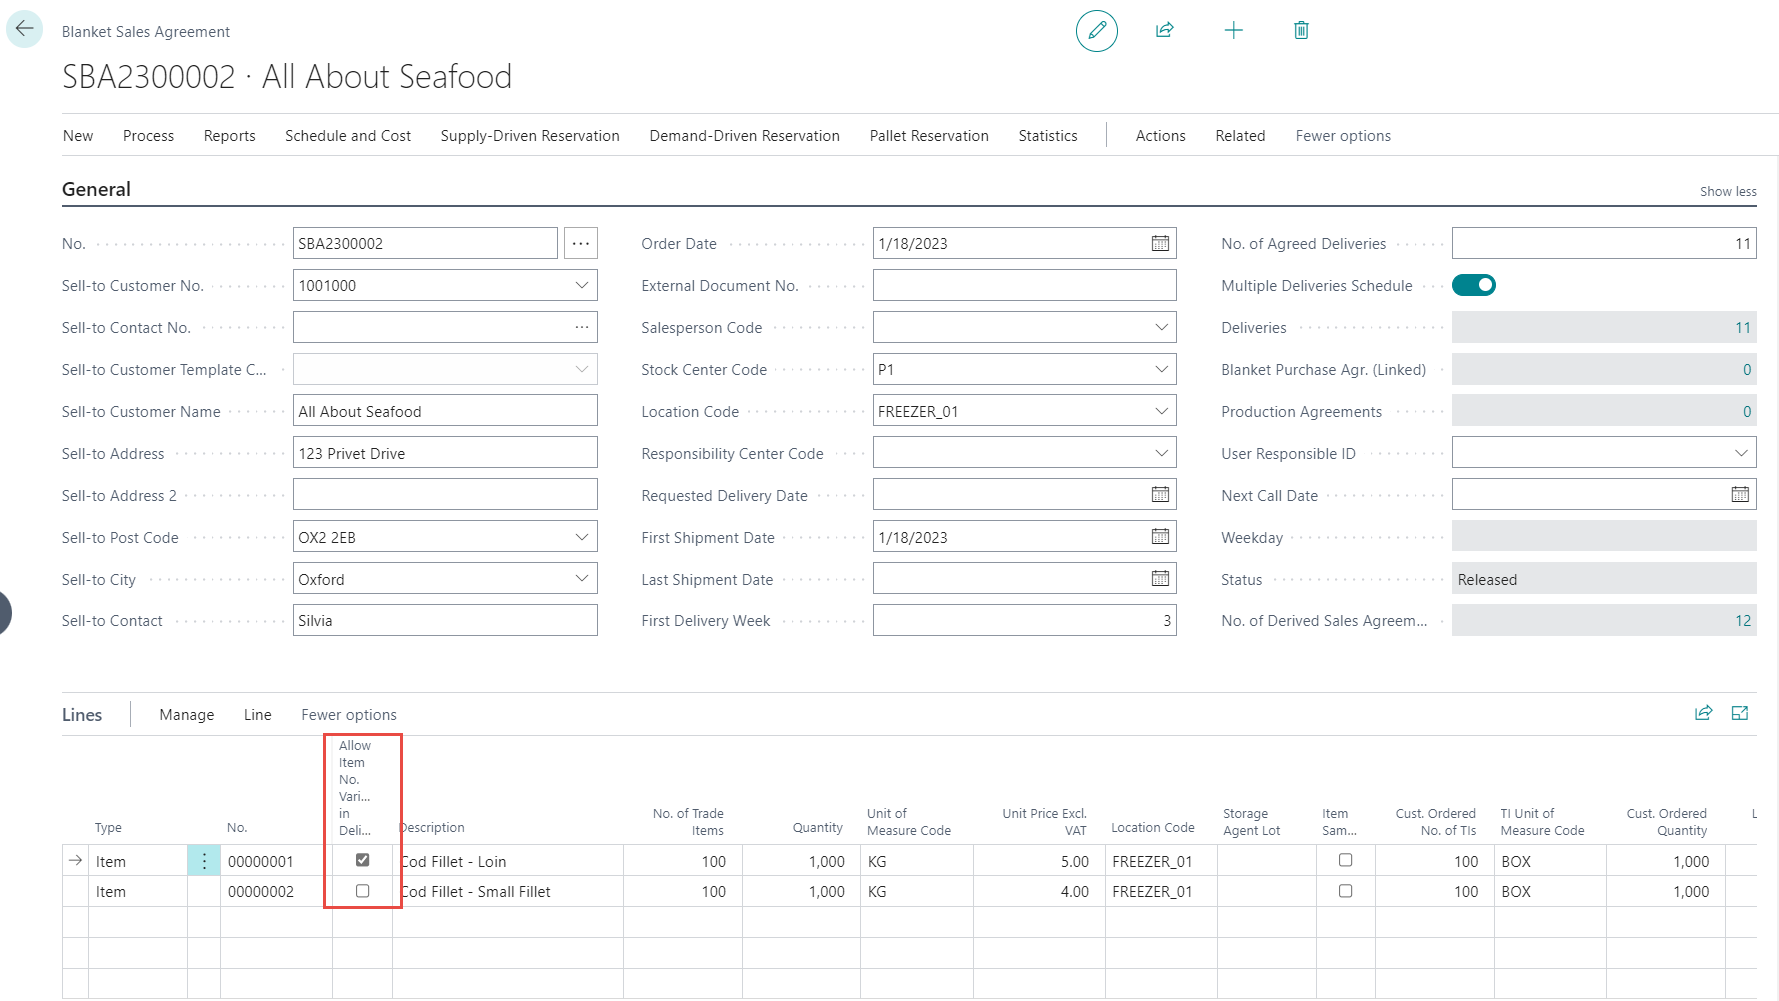Open the Order Date calendar picker
The width and height of the screenshot is (1779, 1001).
tap(1160, 244)
